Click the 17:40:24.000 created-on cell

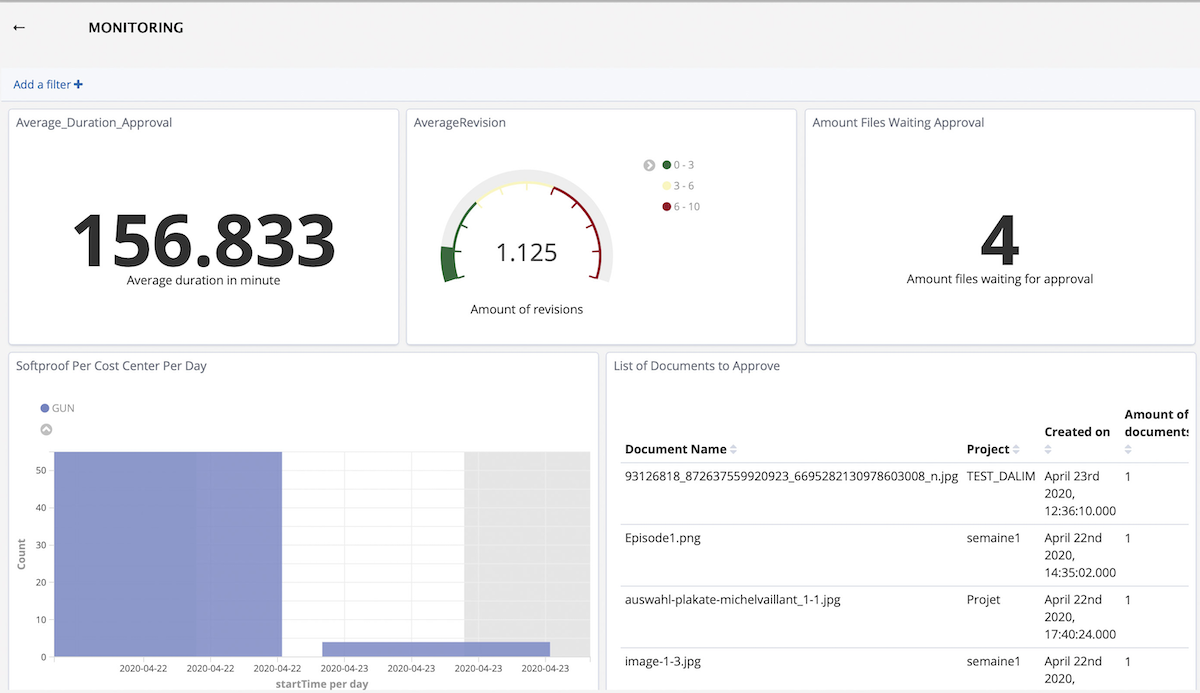(x=1080, y=618)
